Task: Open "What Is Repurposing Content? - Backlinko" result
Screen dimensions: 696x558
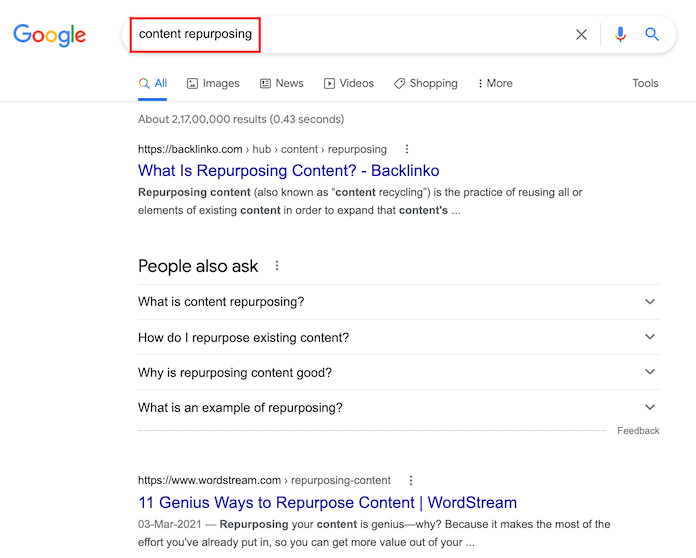Action: [x=288, y=171]
